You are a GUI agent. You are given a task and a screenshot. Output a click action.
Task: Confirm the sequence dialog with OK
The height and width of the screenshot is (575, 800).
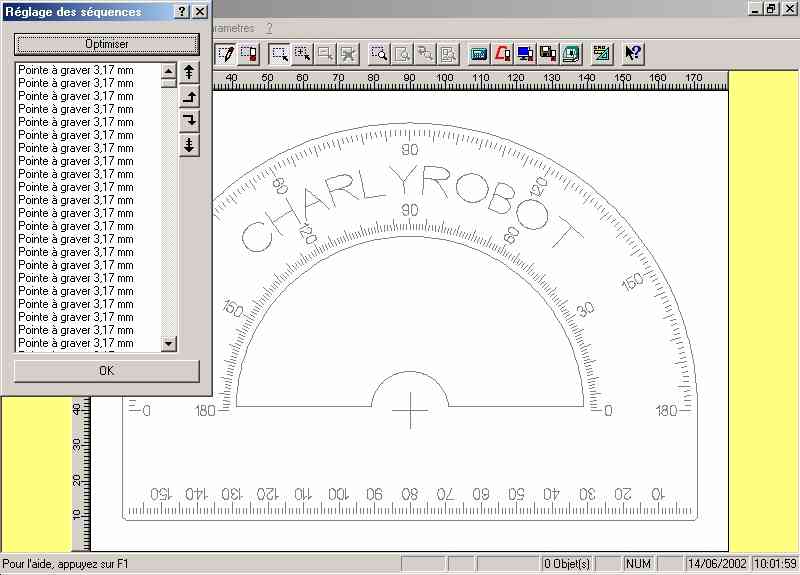107,371
